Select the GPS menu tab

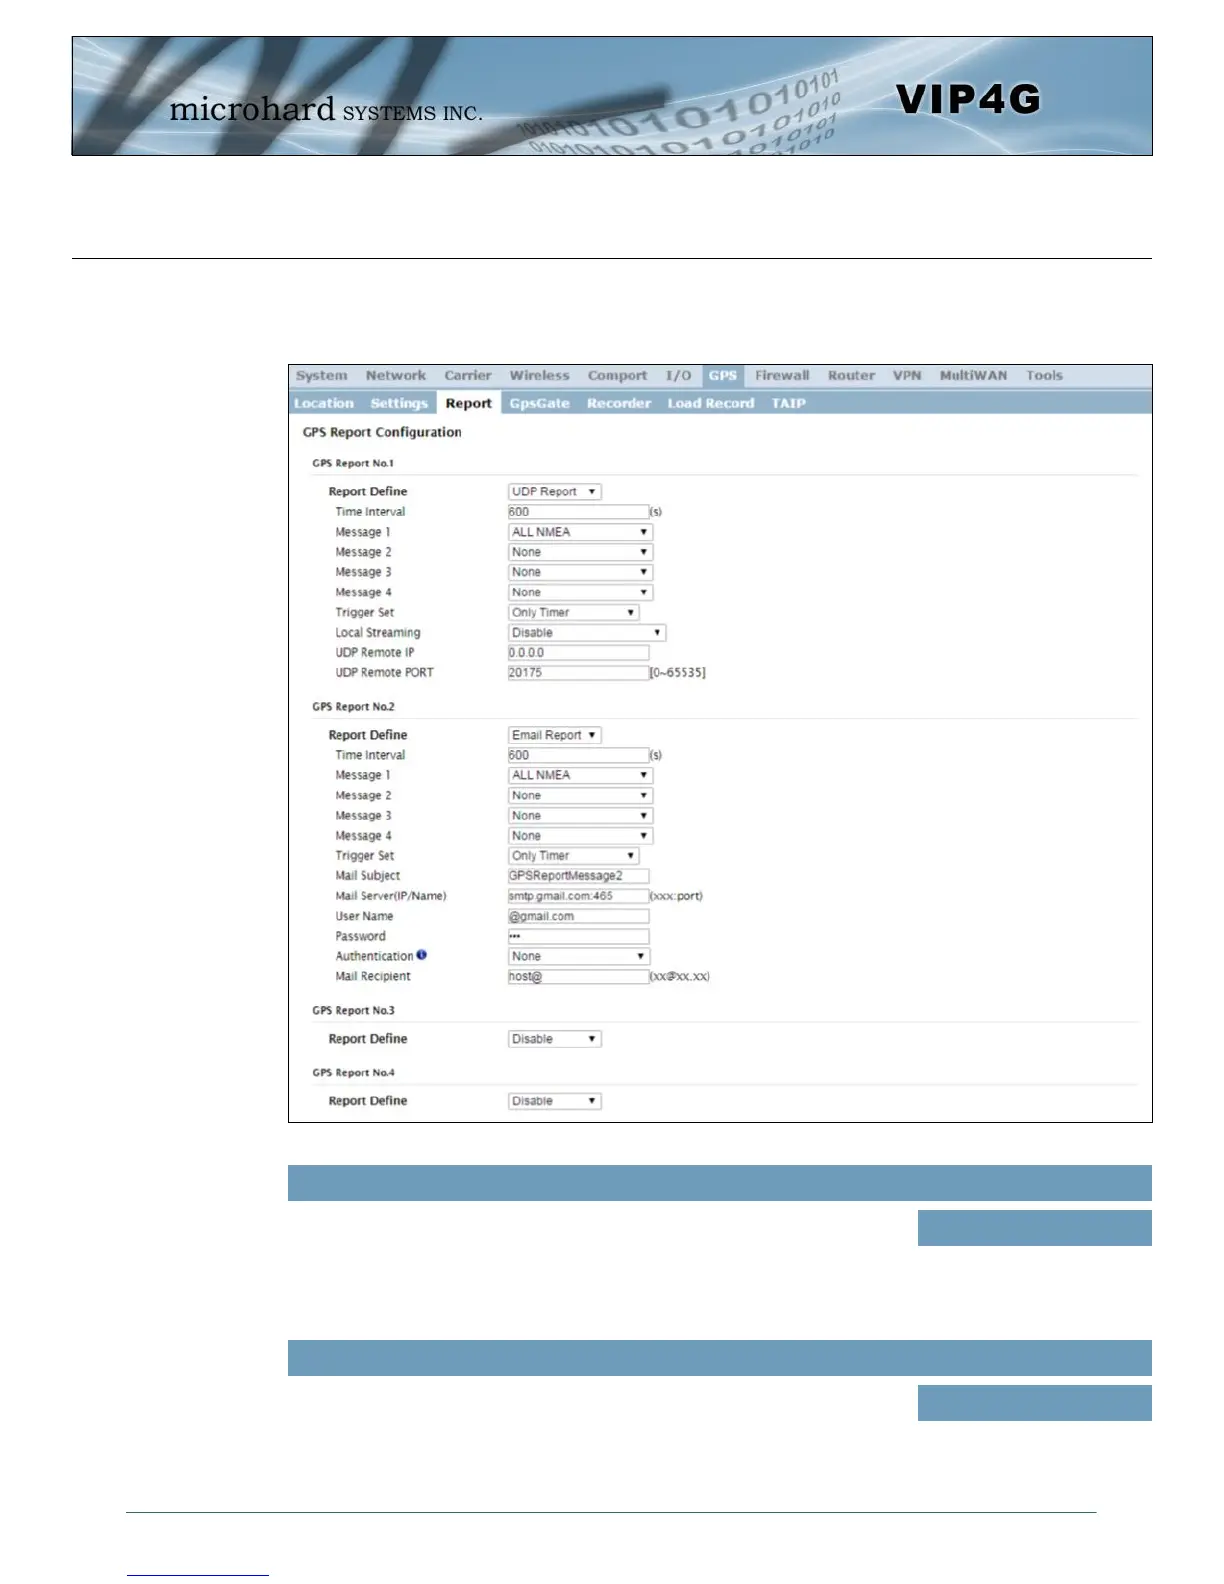pos(722,376)
